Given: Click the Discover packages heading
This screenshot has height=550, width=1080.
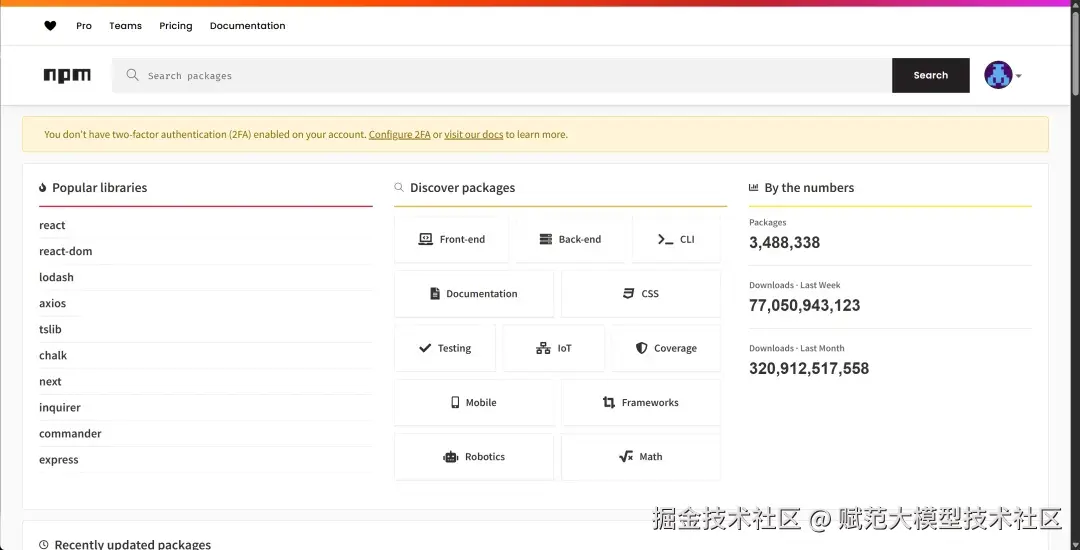Looking at the screenshot, I should coord(462,187).
